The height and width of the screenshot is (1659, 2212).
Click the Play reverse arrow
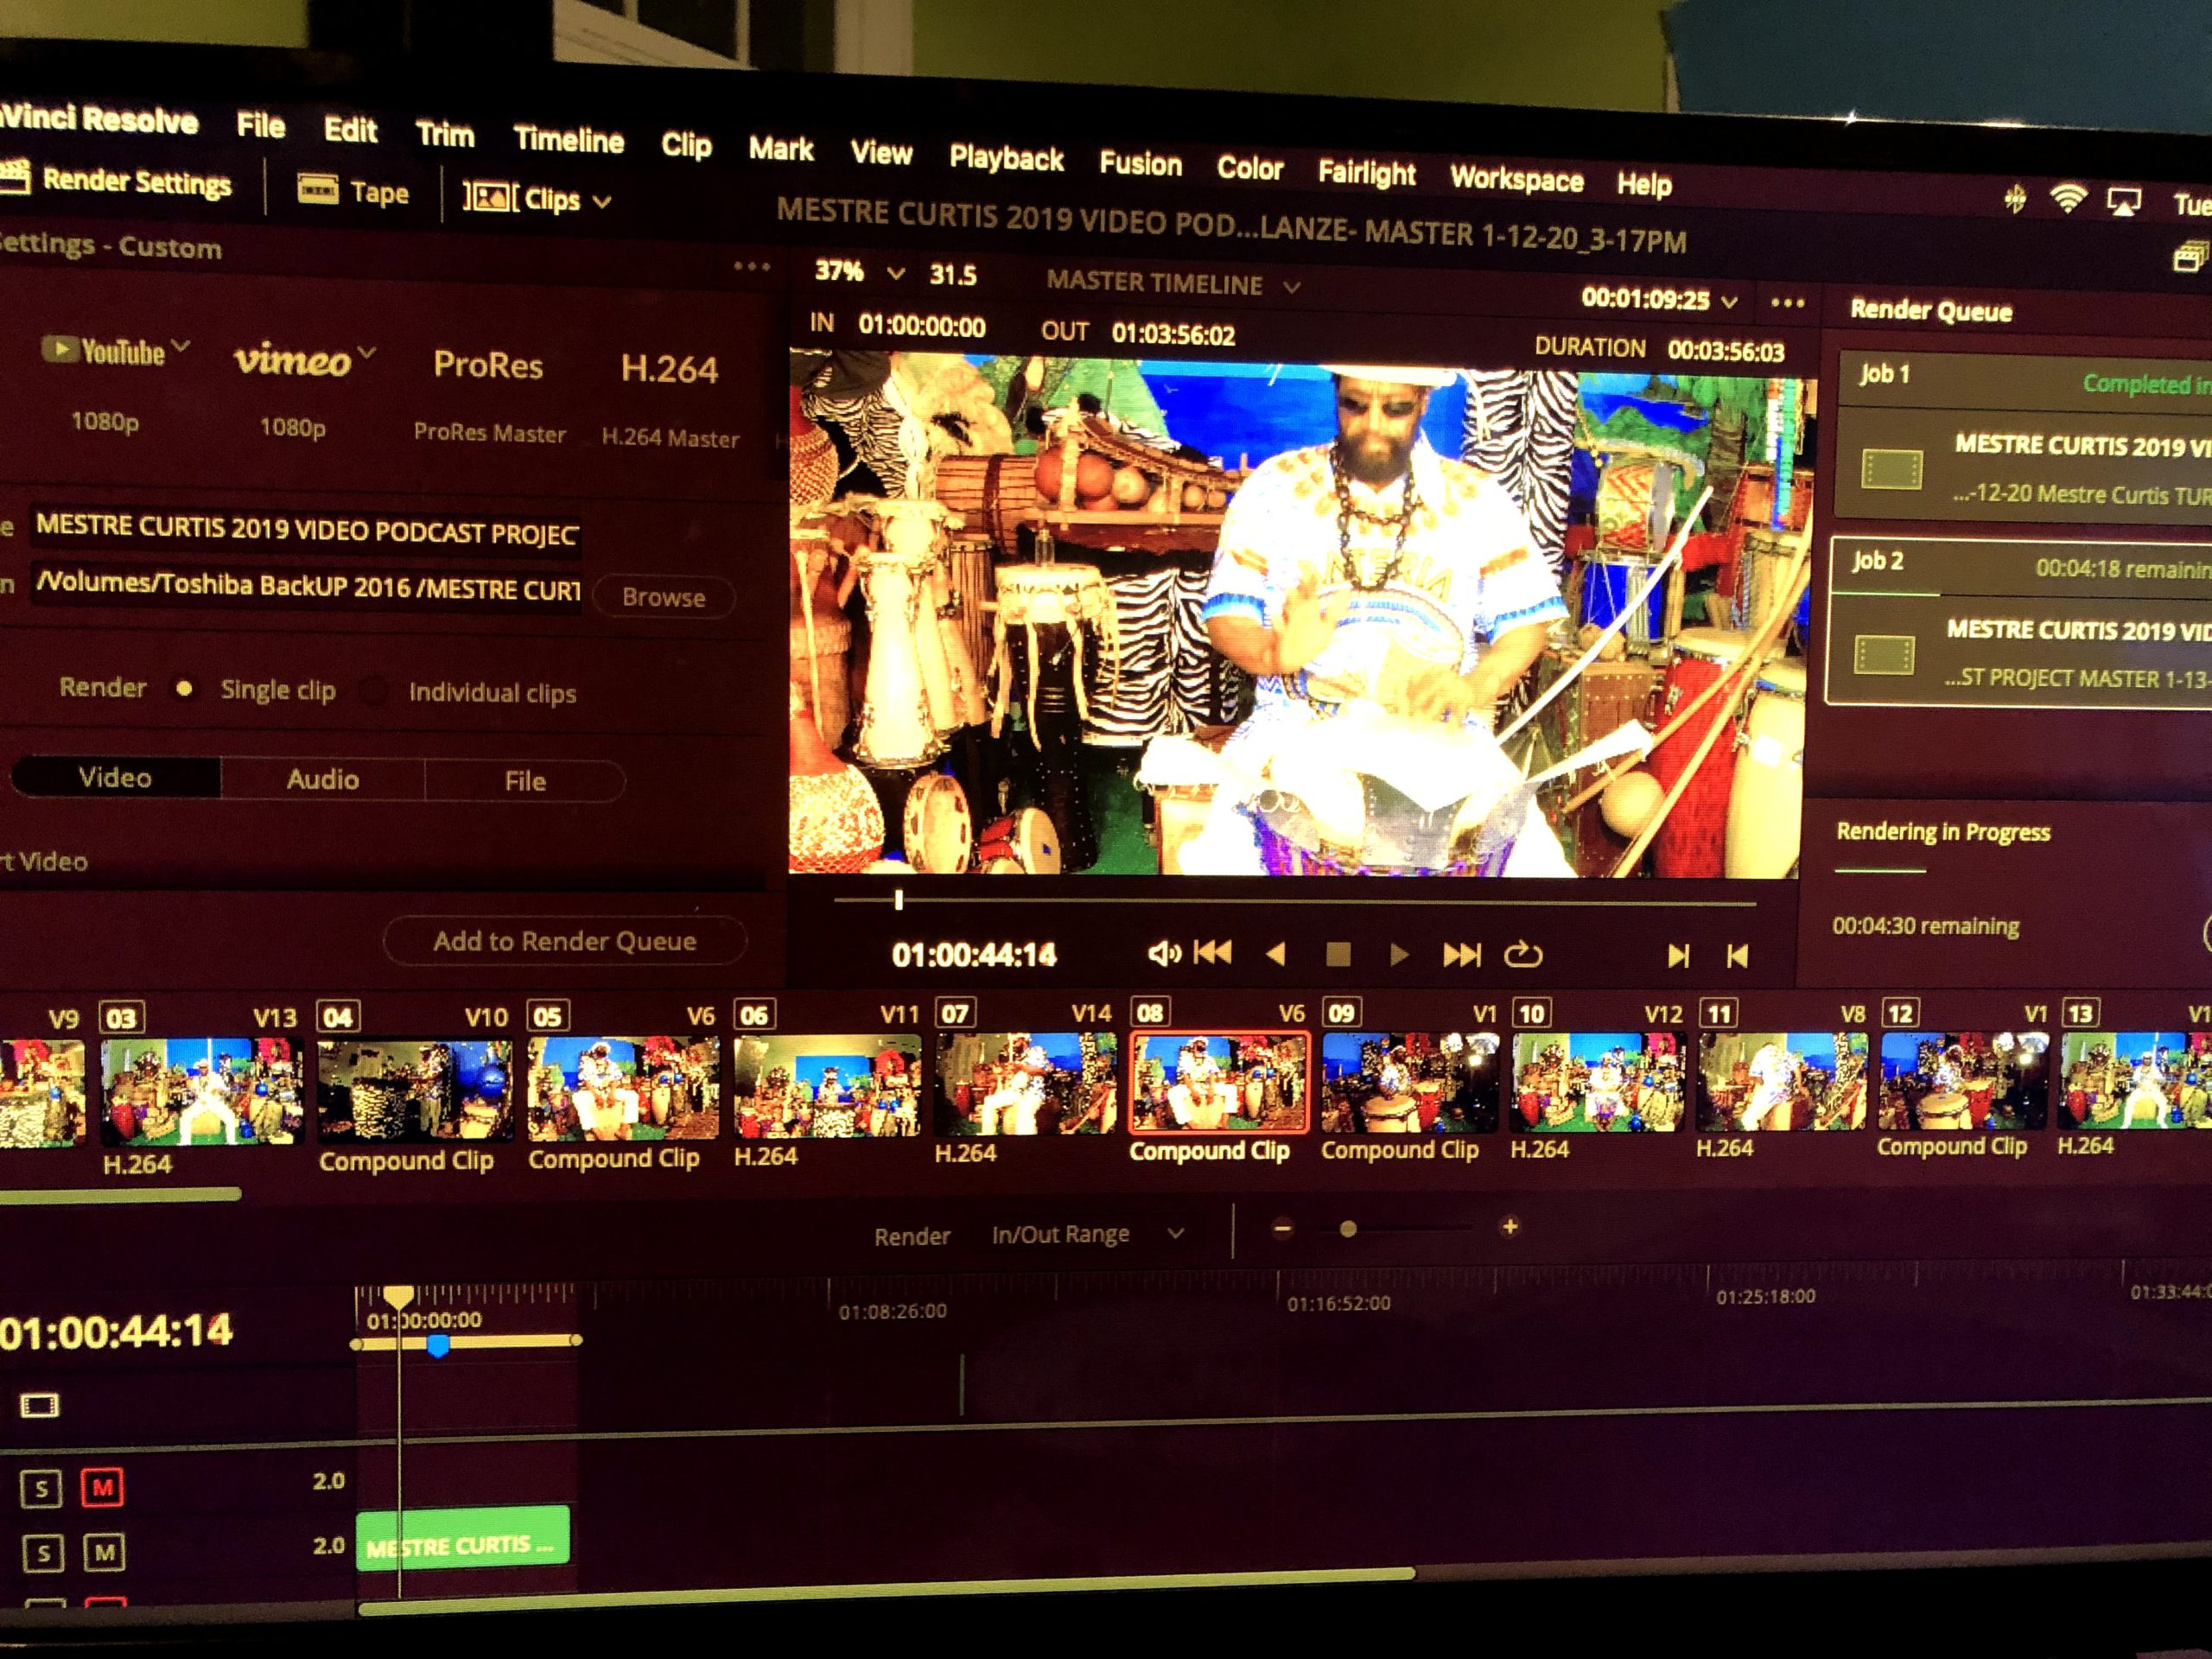click(1275, 954)
